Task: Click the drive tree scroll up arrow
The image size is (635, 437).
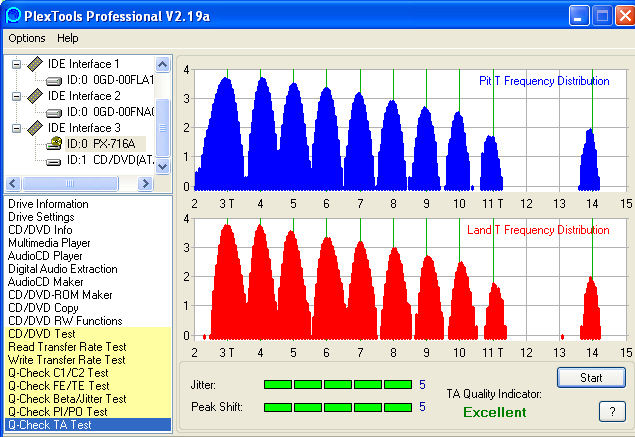Action: (x=163, y=64)
